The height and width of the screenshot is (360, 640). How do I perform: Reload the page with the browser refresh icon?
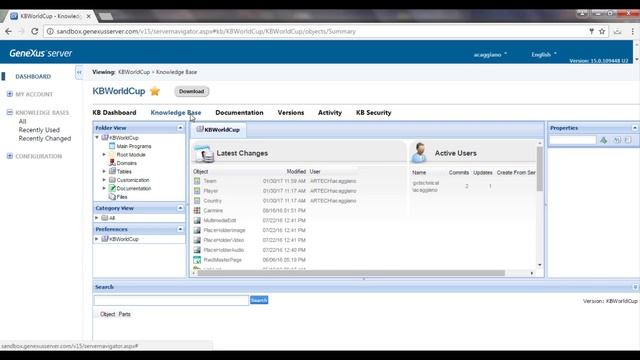click(35, 31)
